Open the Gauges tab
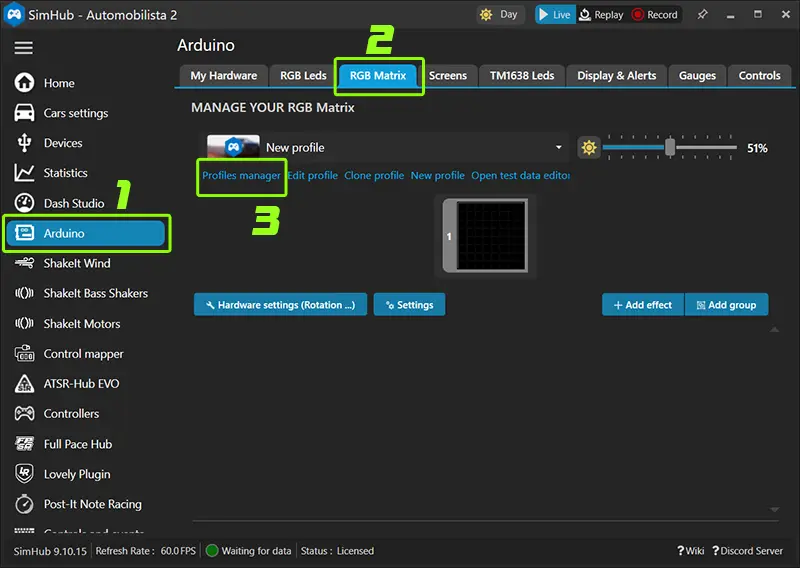The image size is (800, 568). [x=697, y=76]
